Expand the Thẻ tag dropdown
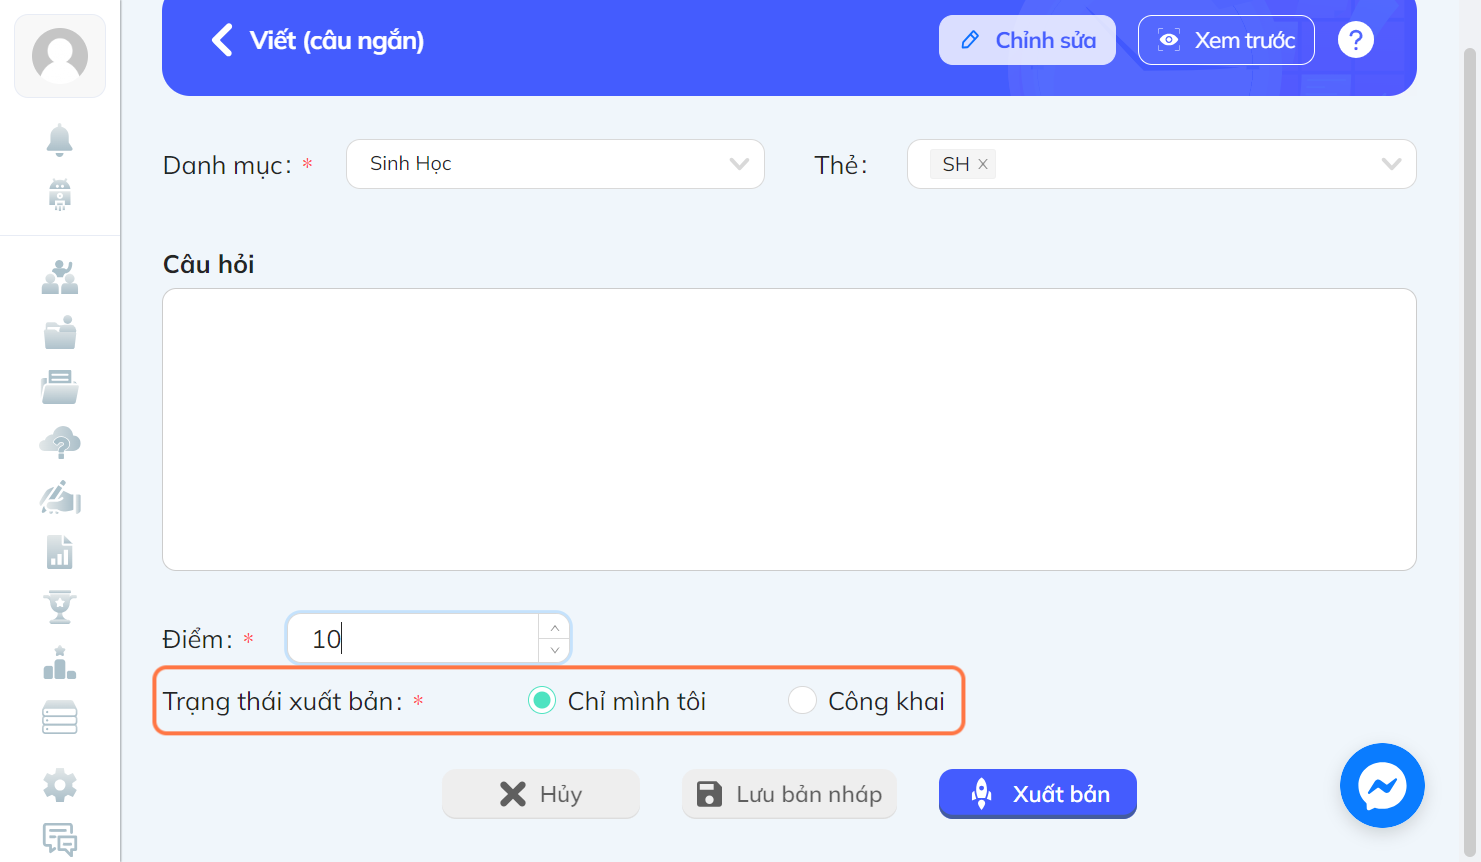The image size is (1481, 862). pyautogui.click(x=1391, y=164)
